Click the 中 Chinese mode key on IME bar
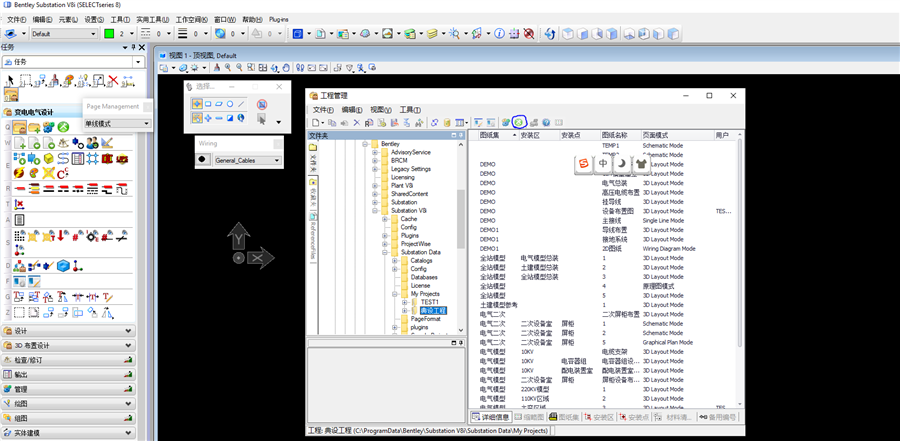 (603, 164)
